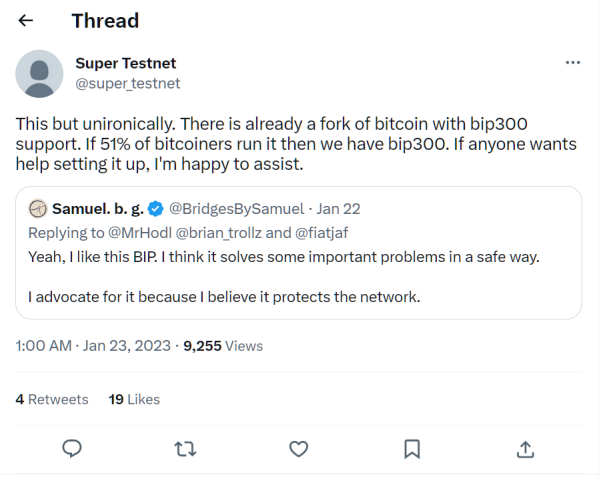Click Samuel b. g. quoted avatar
This screenshot has width=606, height=482.
click(39, 209)
